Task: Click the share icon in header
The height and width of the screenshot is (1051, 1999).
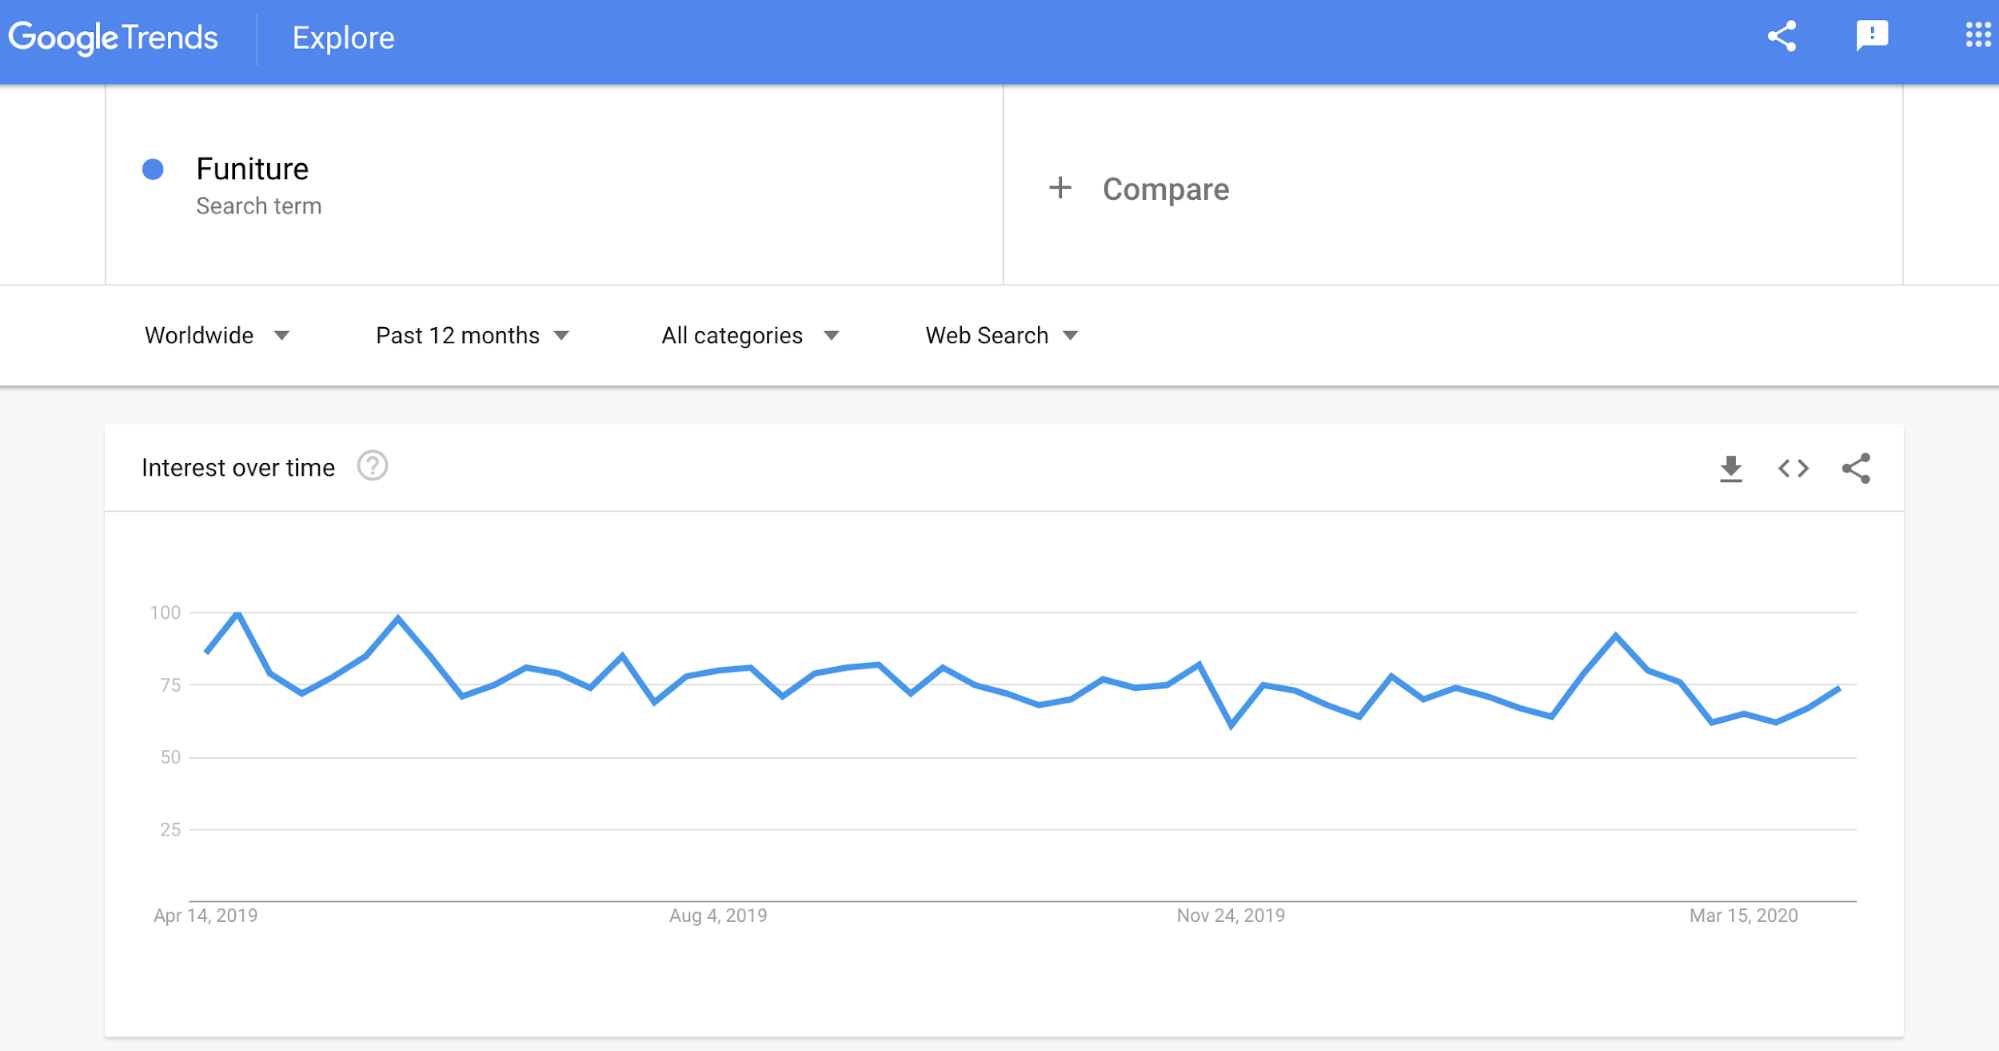Action: pyautogui.click(x=1782, y=37)
